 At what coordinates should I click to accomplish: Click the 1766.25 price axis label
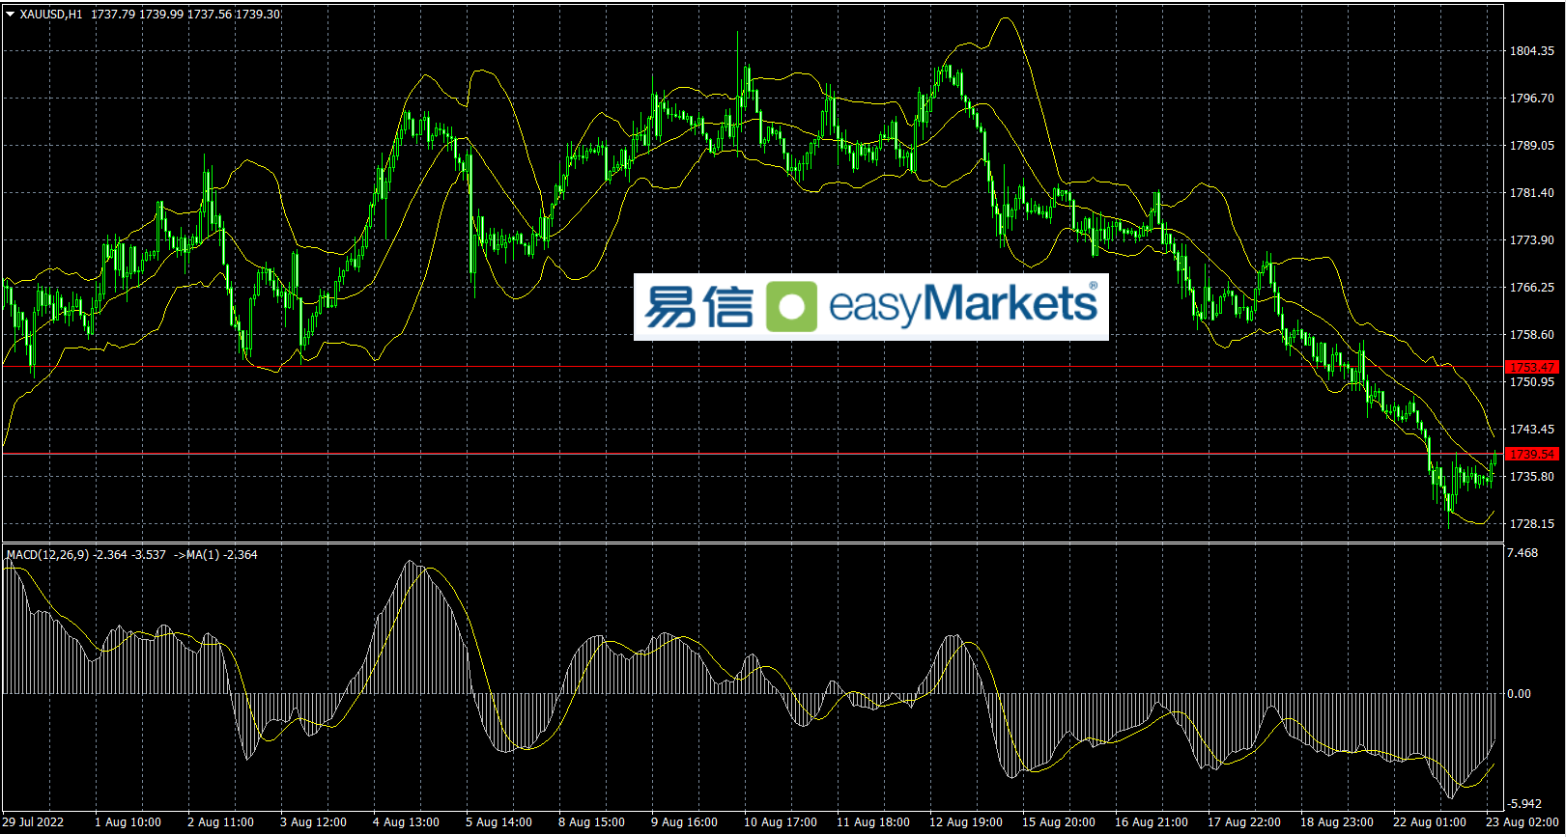pyautogui.click(x=1530, y=287)
